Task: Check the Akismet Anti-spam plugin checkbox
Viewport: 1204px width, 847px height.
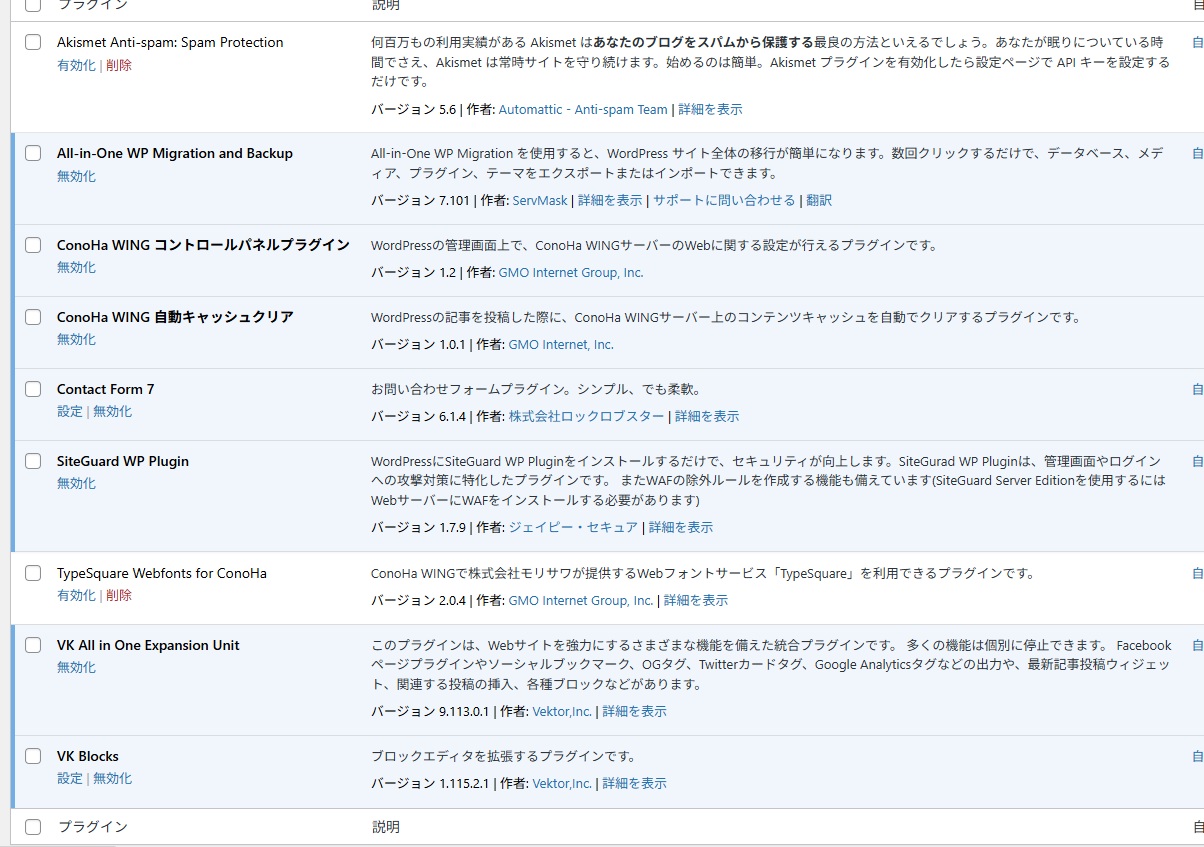Action: 33,42
